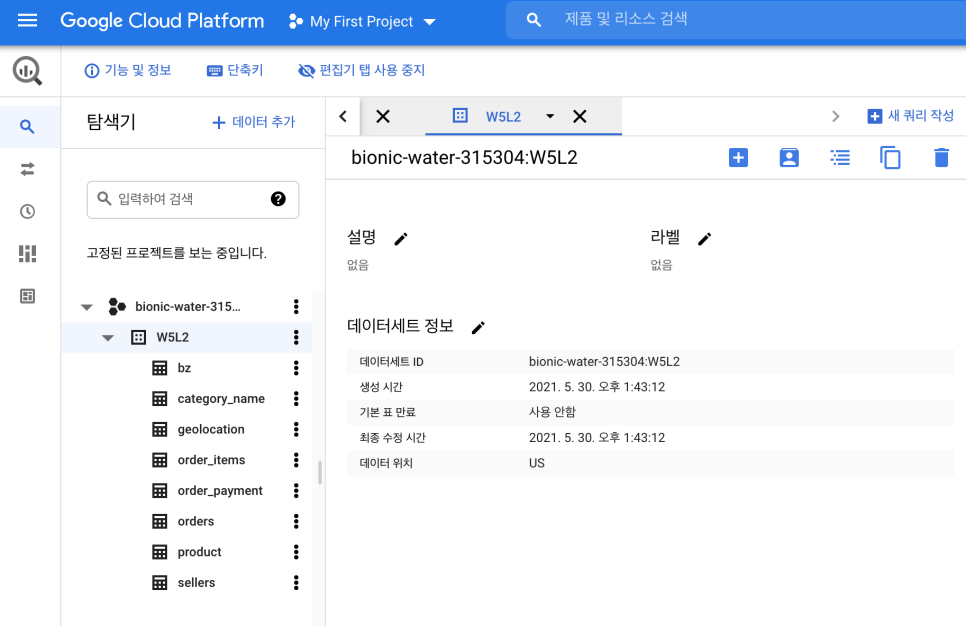966x626 pixels.
Task: Open the hamburger navigation menu
Action: (27, 21)
